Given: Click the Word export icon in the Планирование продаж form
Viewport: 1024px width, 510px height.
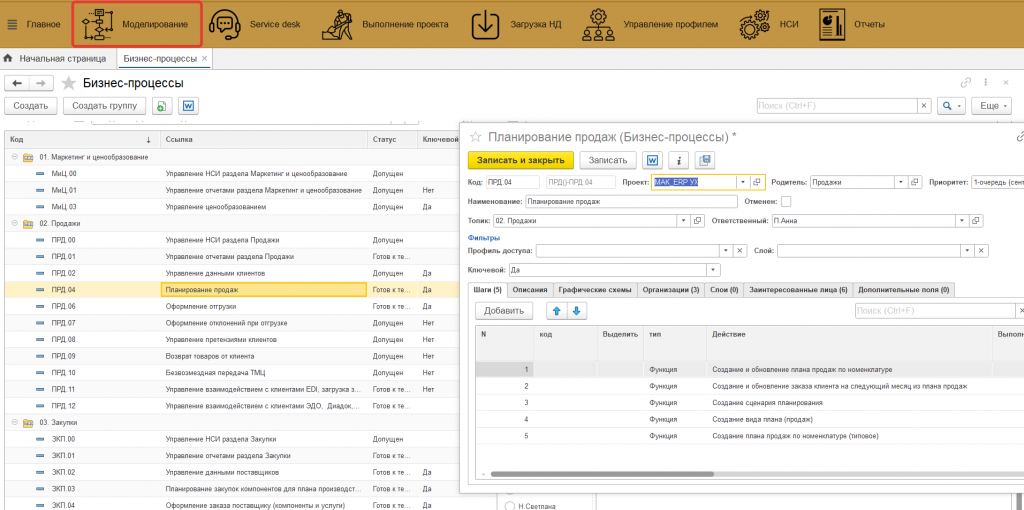Looking at the screenshot, I should click(x=653, y=160).
